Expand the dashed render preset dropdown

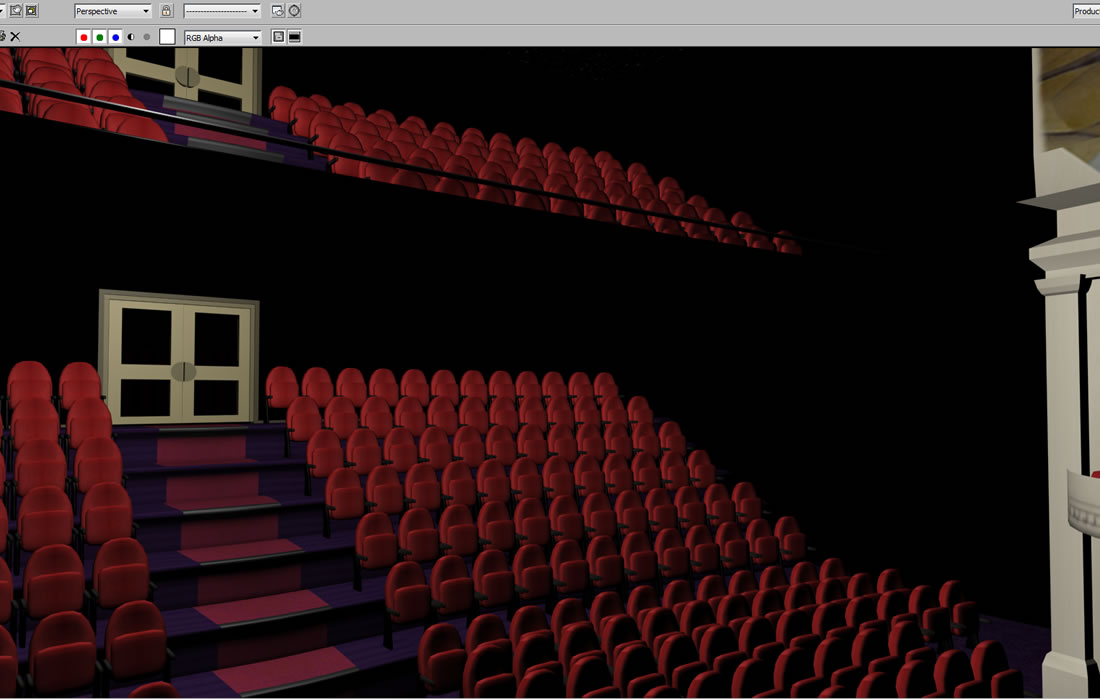(222, 11)
